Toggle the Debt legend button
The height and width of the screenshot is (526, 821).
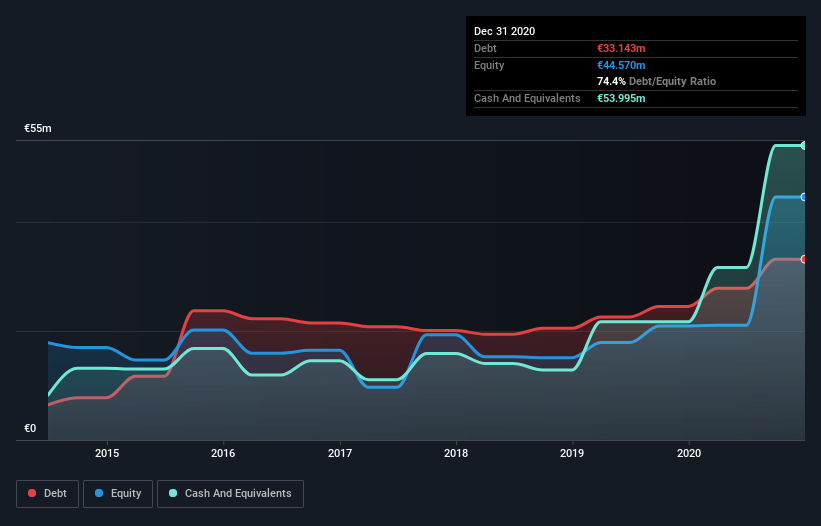tap(48, 494)
